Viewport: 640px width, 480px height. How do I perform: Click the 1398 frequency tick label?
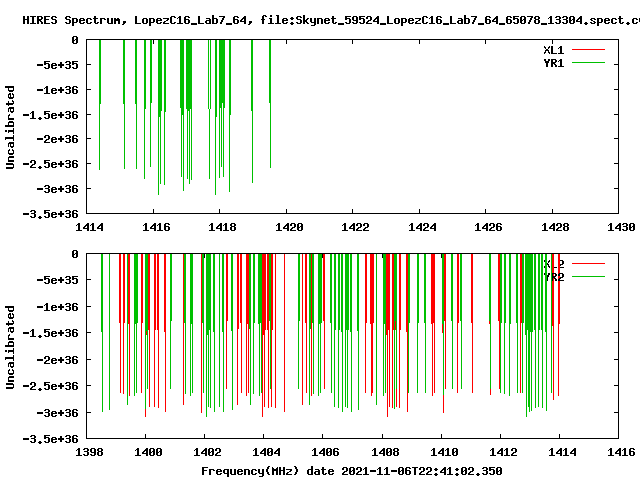[x=89, y=452]
